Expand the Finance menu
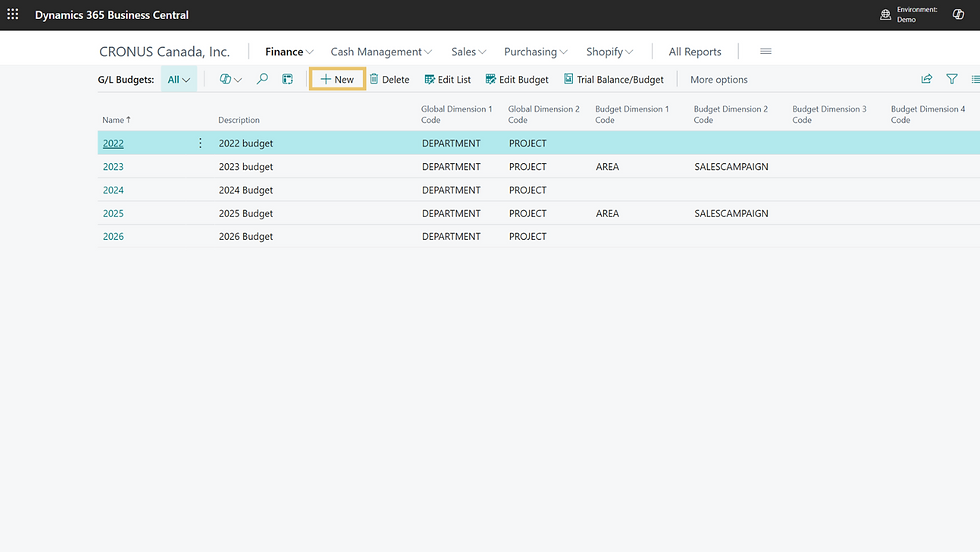Image resolution: width=980 pixels, height=552 pixels. pos(289,51)
